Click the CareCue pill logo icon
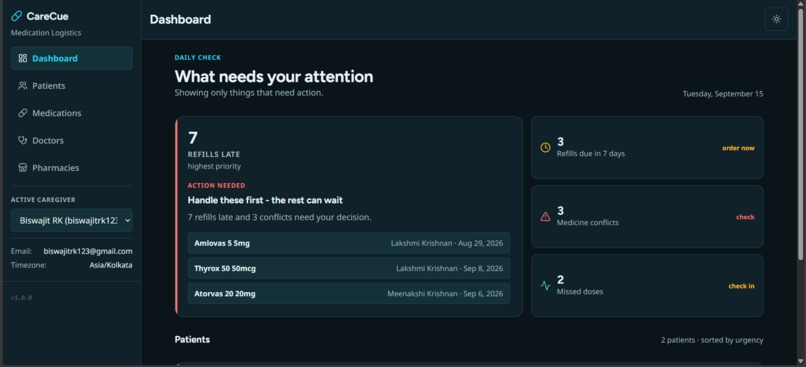The image size is (806, 367). (x=16, y=16)
